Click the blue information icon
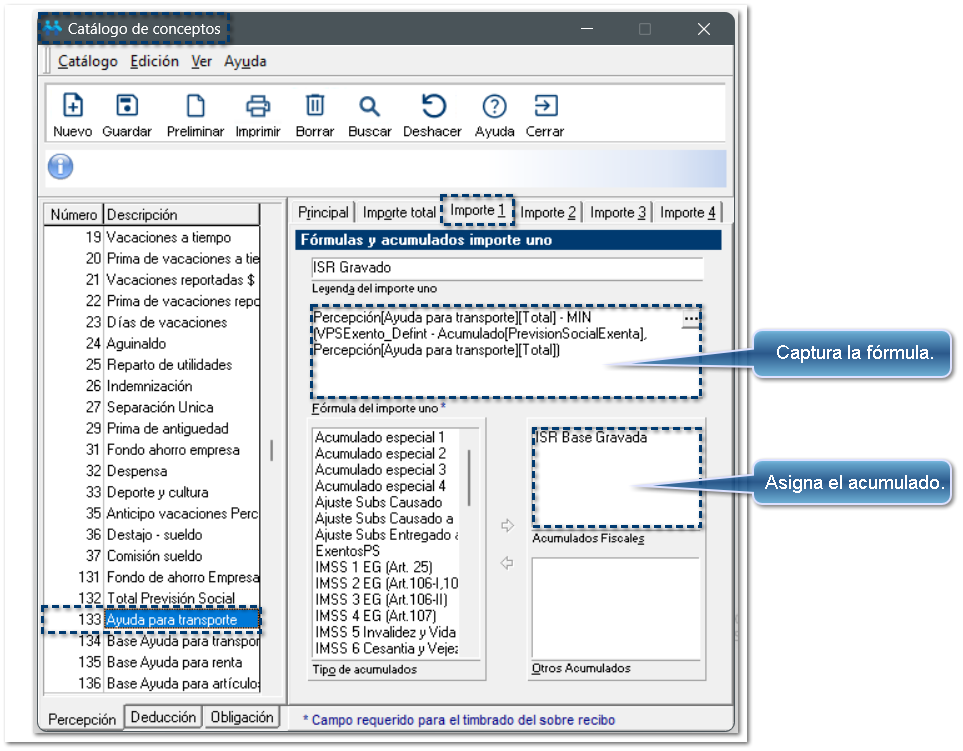 tap(61, 166)
